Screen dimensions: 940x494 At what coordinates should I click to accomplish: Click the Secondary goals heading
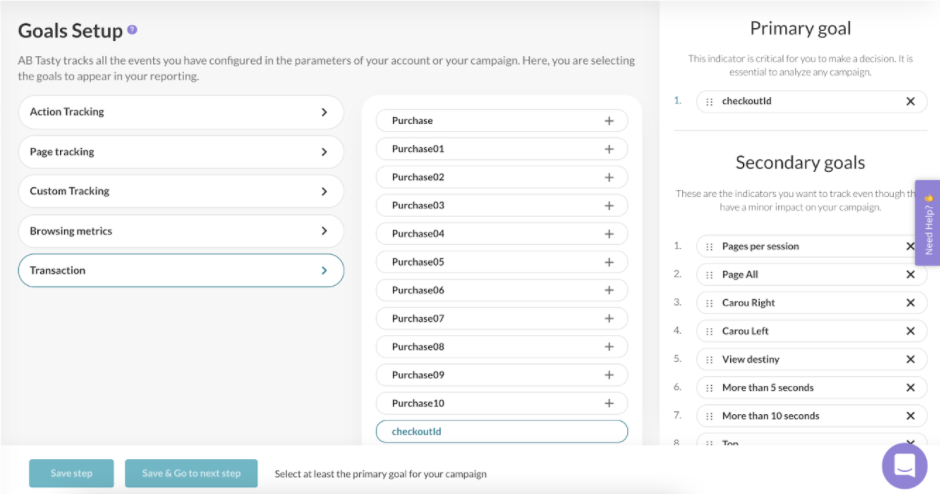pos(800,162)
